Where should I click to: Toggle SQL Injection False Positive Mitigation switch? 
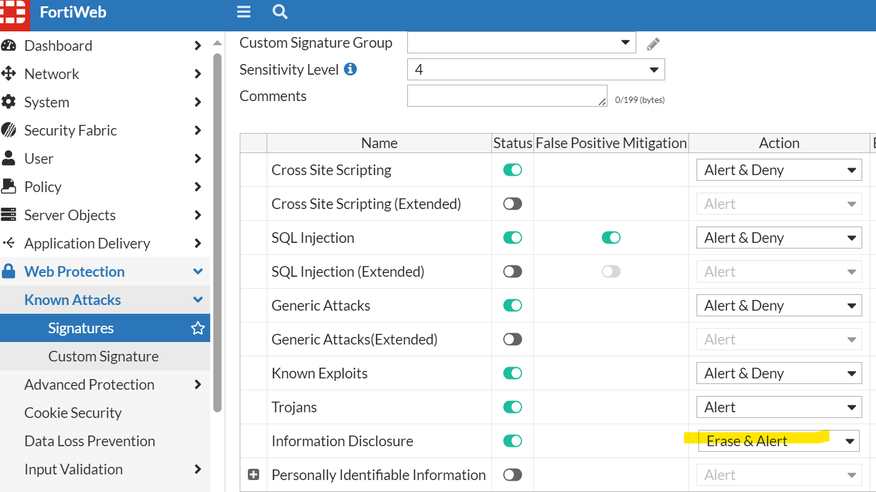610,238
